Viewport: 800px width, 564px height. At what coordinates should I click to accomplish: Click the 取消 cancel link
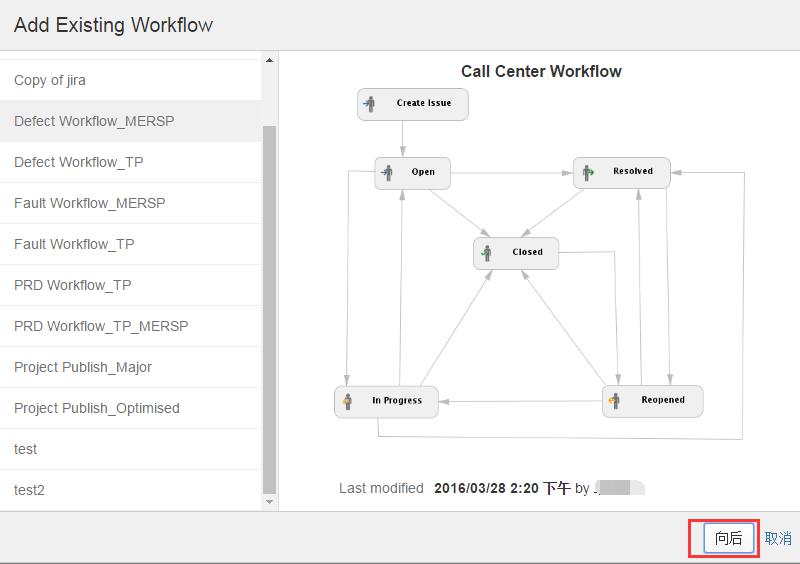[778, 538]
